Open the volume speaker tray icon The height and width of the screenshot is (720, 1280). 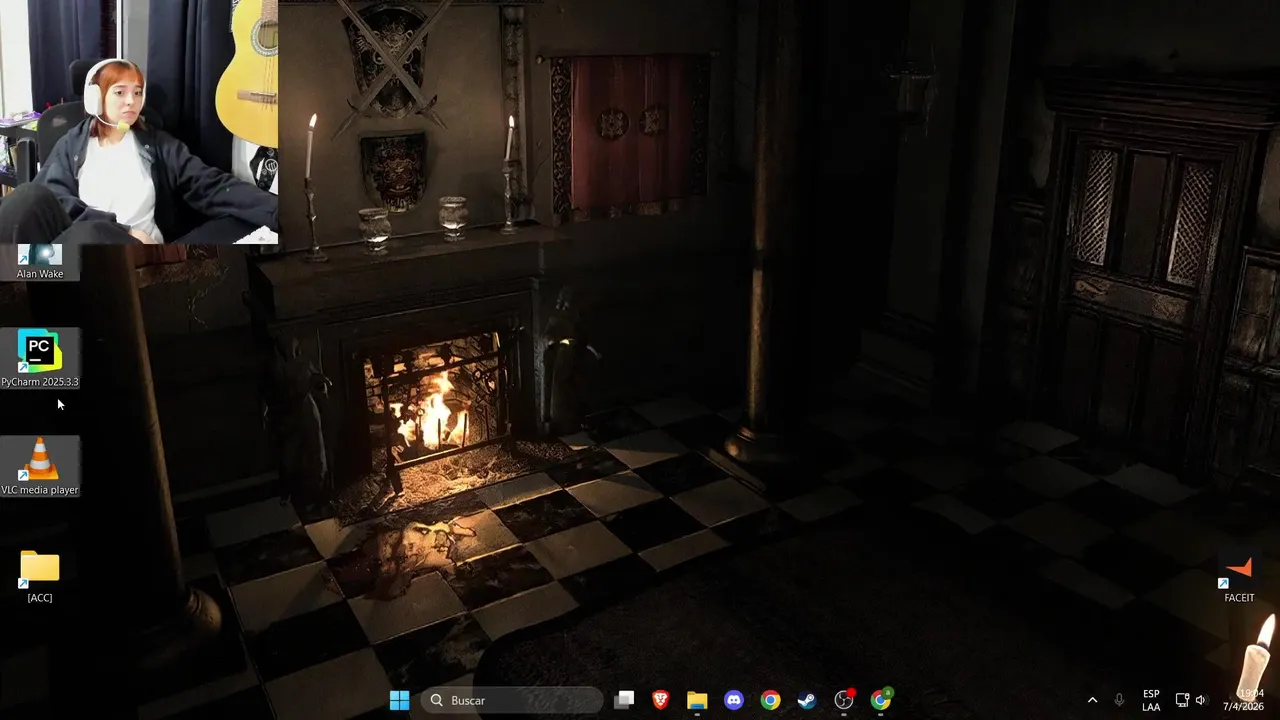tap(1201, 700)
